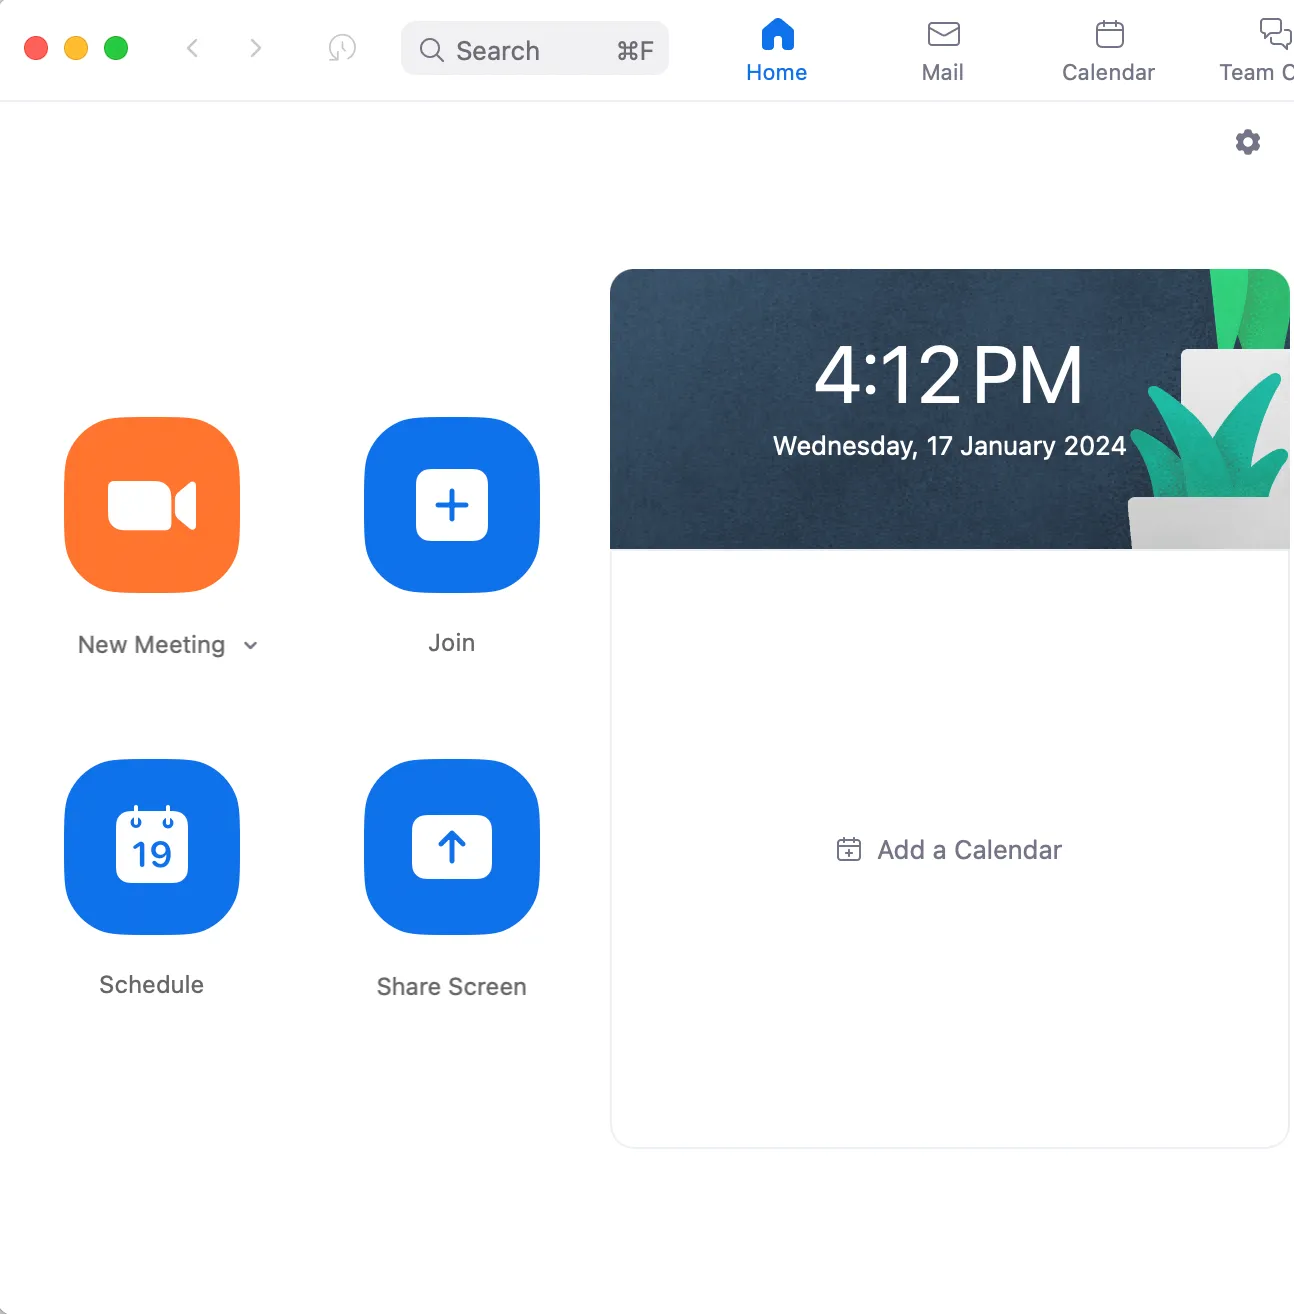This screenshot has height=1314, width=1294.
Task: Open the Team Chat tab
Action: coord(1258,51)
